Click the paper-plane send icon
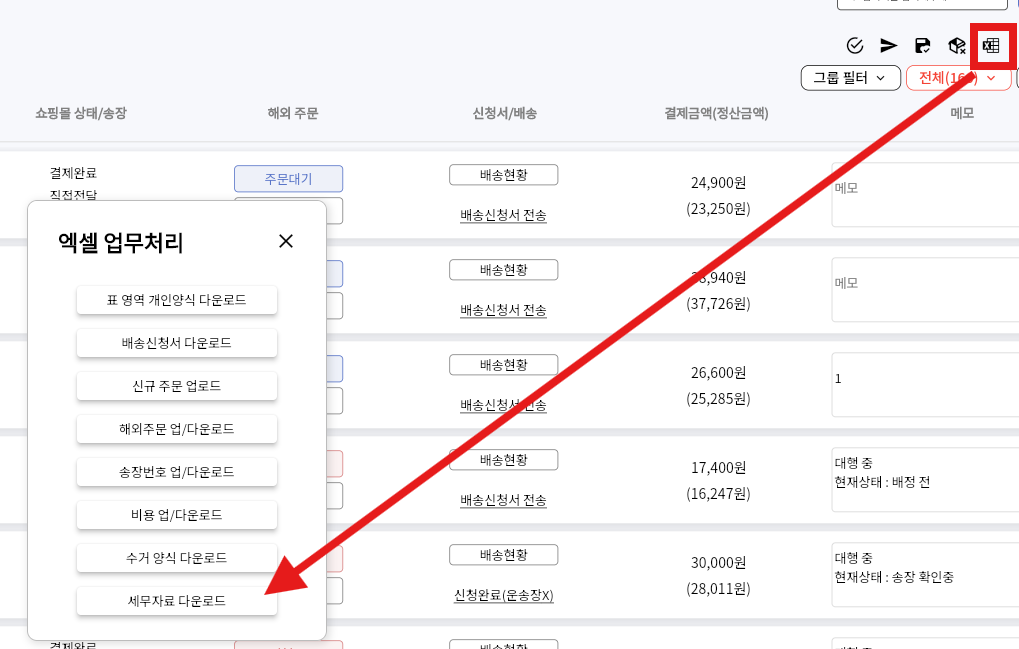 point(888,45)
